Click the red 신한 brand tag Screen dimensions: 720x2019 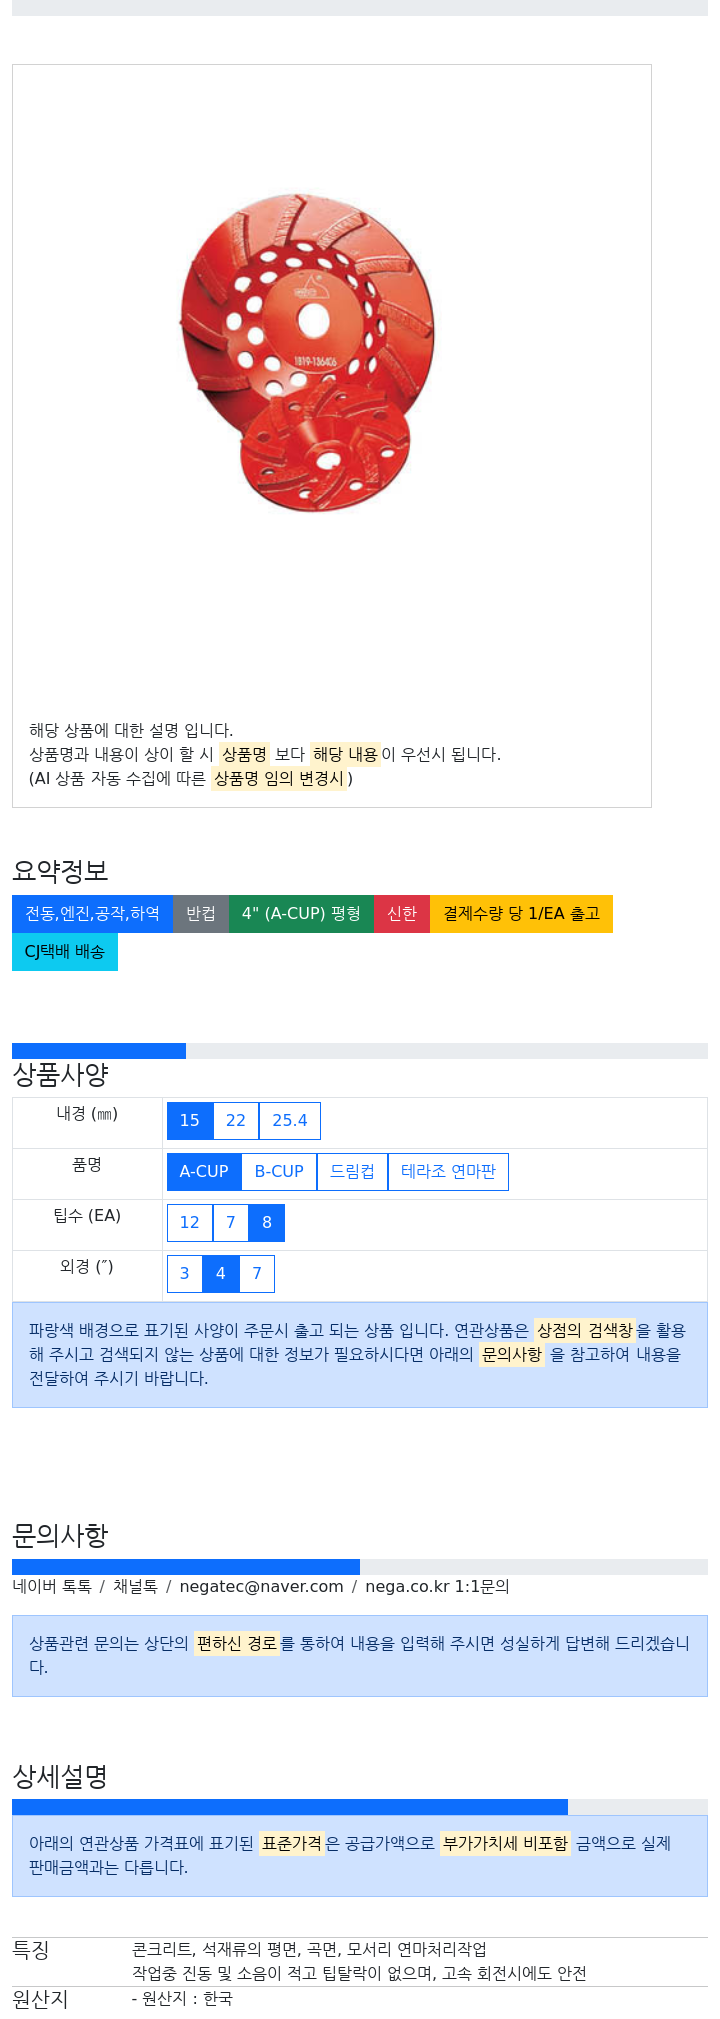pyautogui.click(x=402, y=913)
